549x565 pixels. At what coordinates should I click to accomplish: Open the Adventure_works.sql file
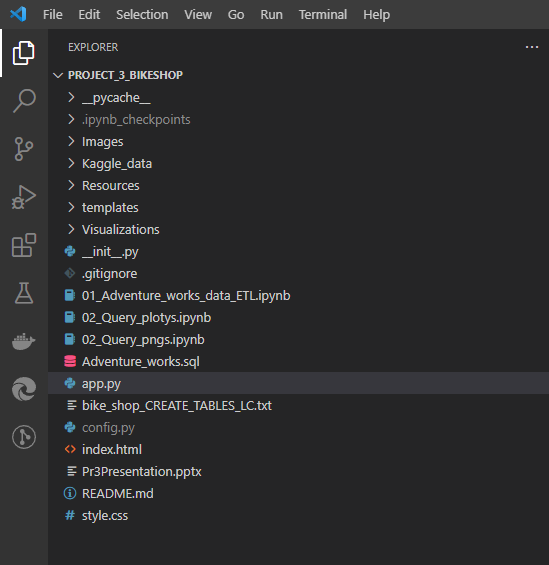coord(141,362)
